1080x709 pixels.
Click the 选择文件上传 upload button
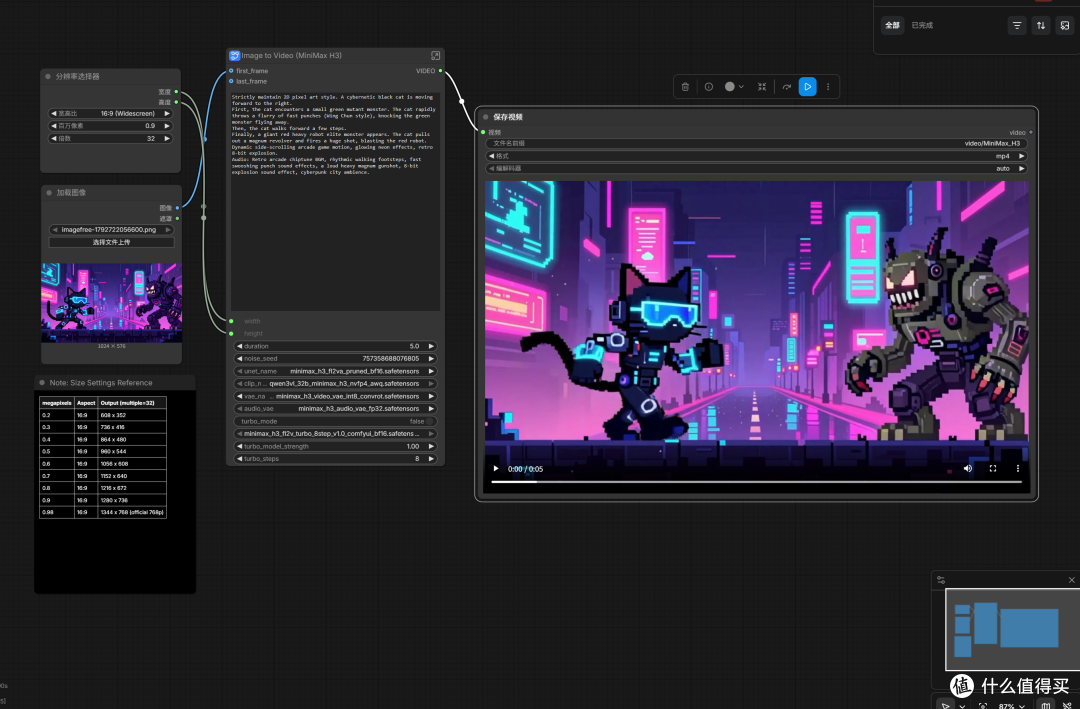111,242
